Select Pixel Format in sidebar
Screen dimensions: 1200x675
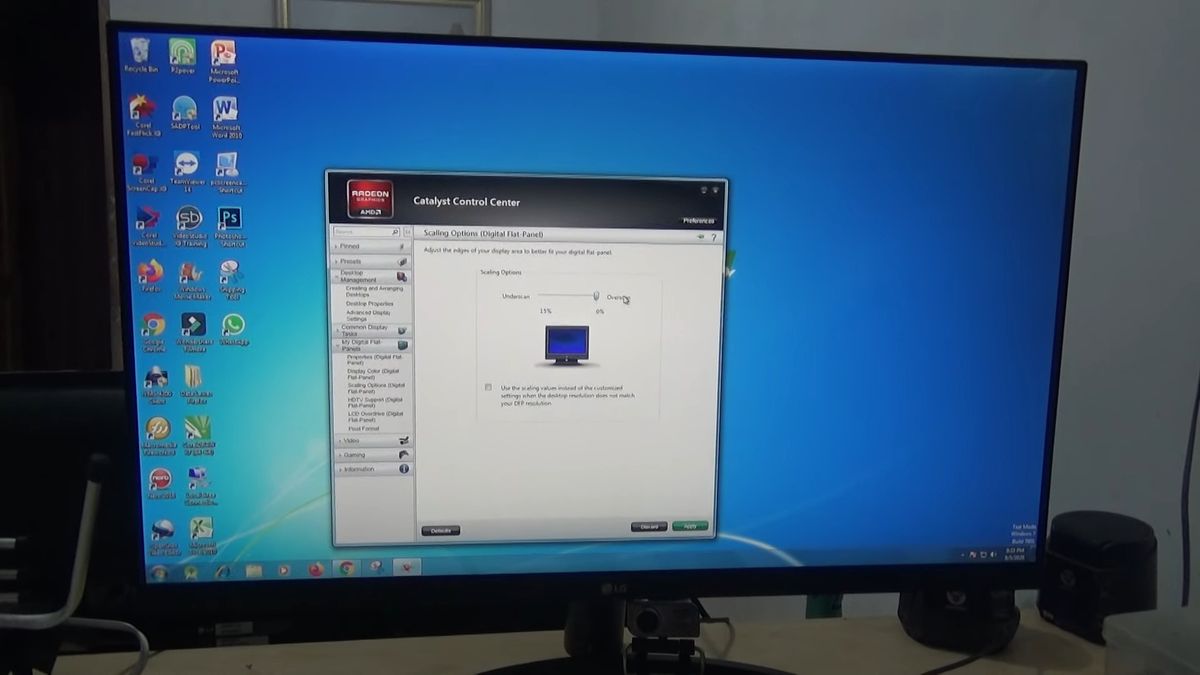point(364,428)
